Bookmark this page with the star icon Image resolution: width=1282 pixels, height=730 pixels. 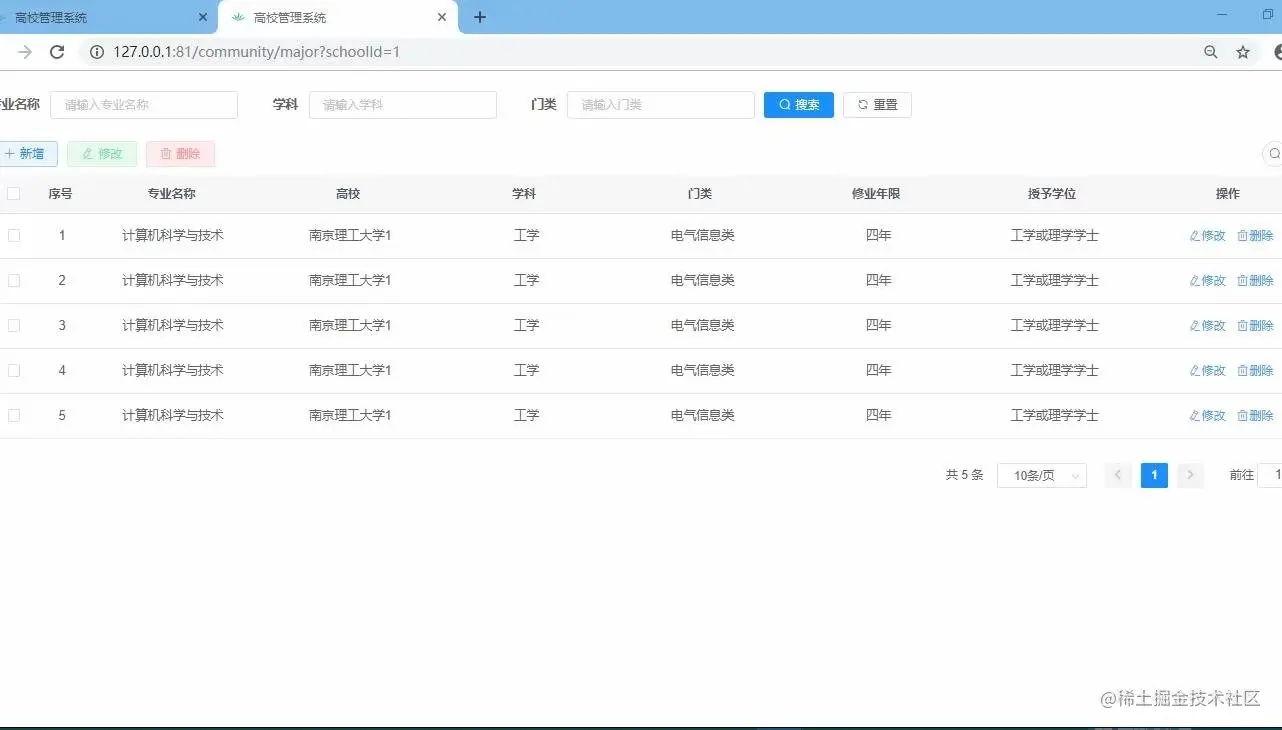coord(1243,52)
